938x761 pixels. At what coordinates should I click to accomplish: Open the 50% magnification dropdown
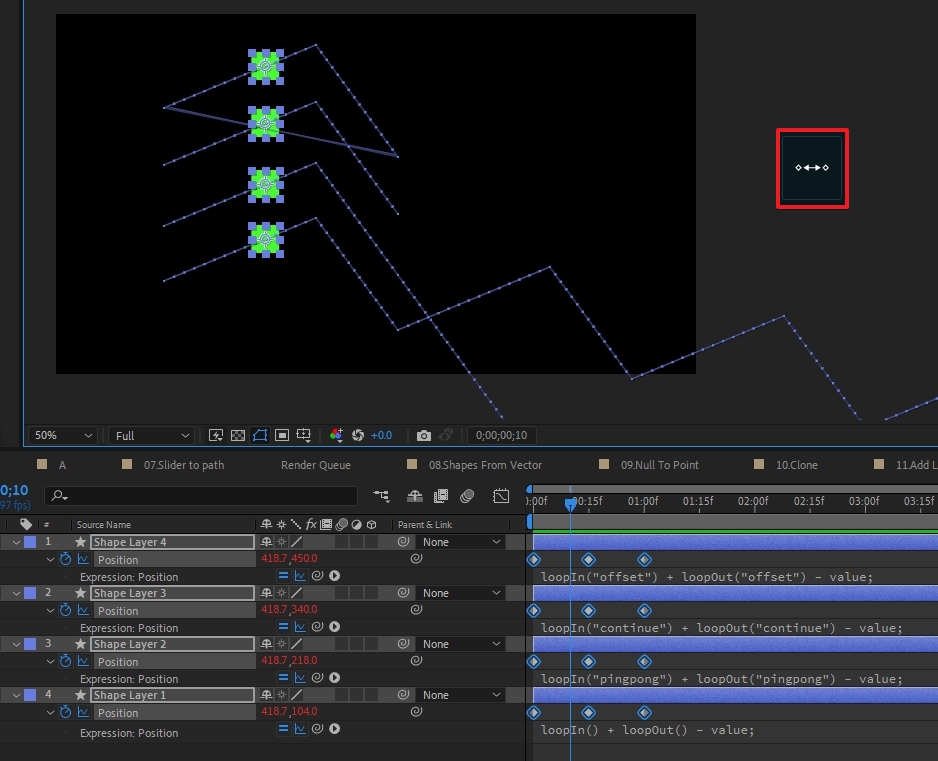click(x=62, y=436)
